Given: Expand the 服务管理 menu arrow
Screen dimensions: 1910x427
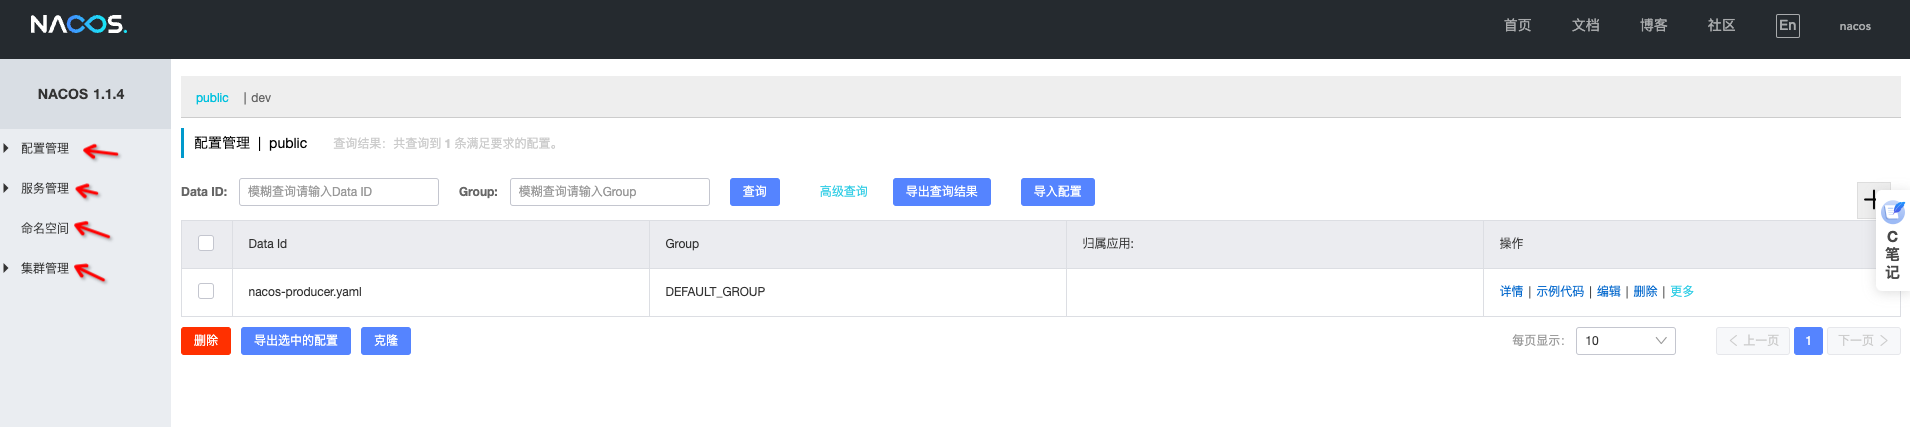Looking at the screenshot, I should [6, 188].
